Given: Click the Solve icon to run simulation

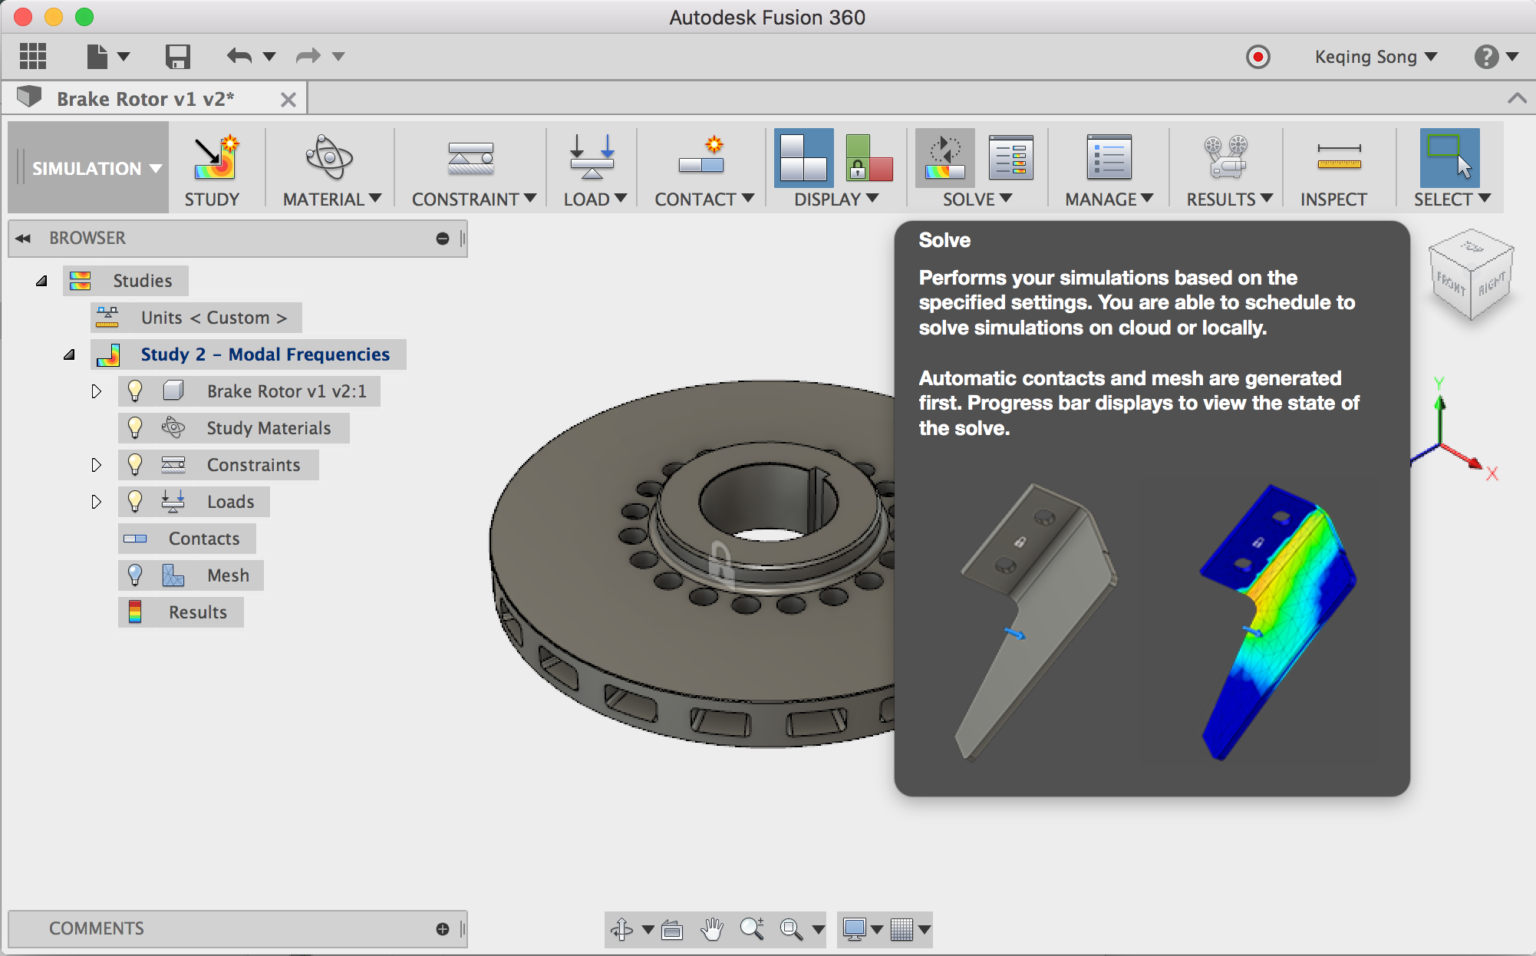Looking at the screenshot, I should pos(944,158).
